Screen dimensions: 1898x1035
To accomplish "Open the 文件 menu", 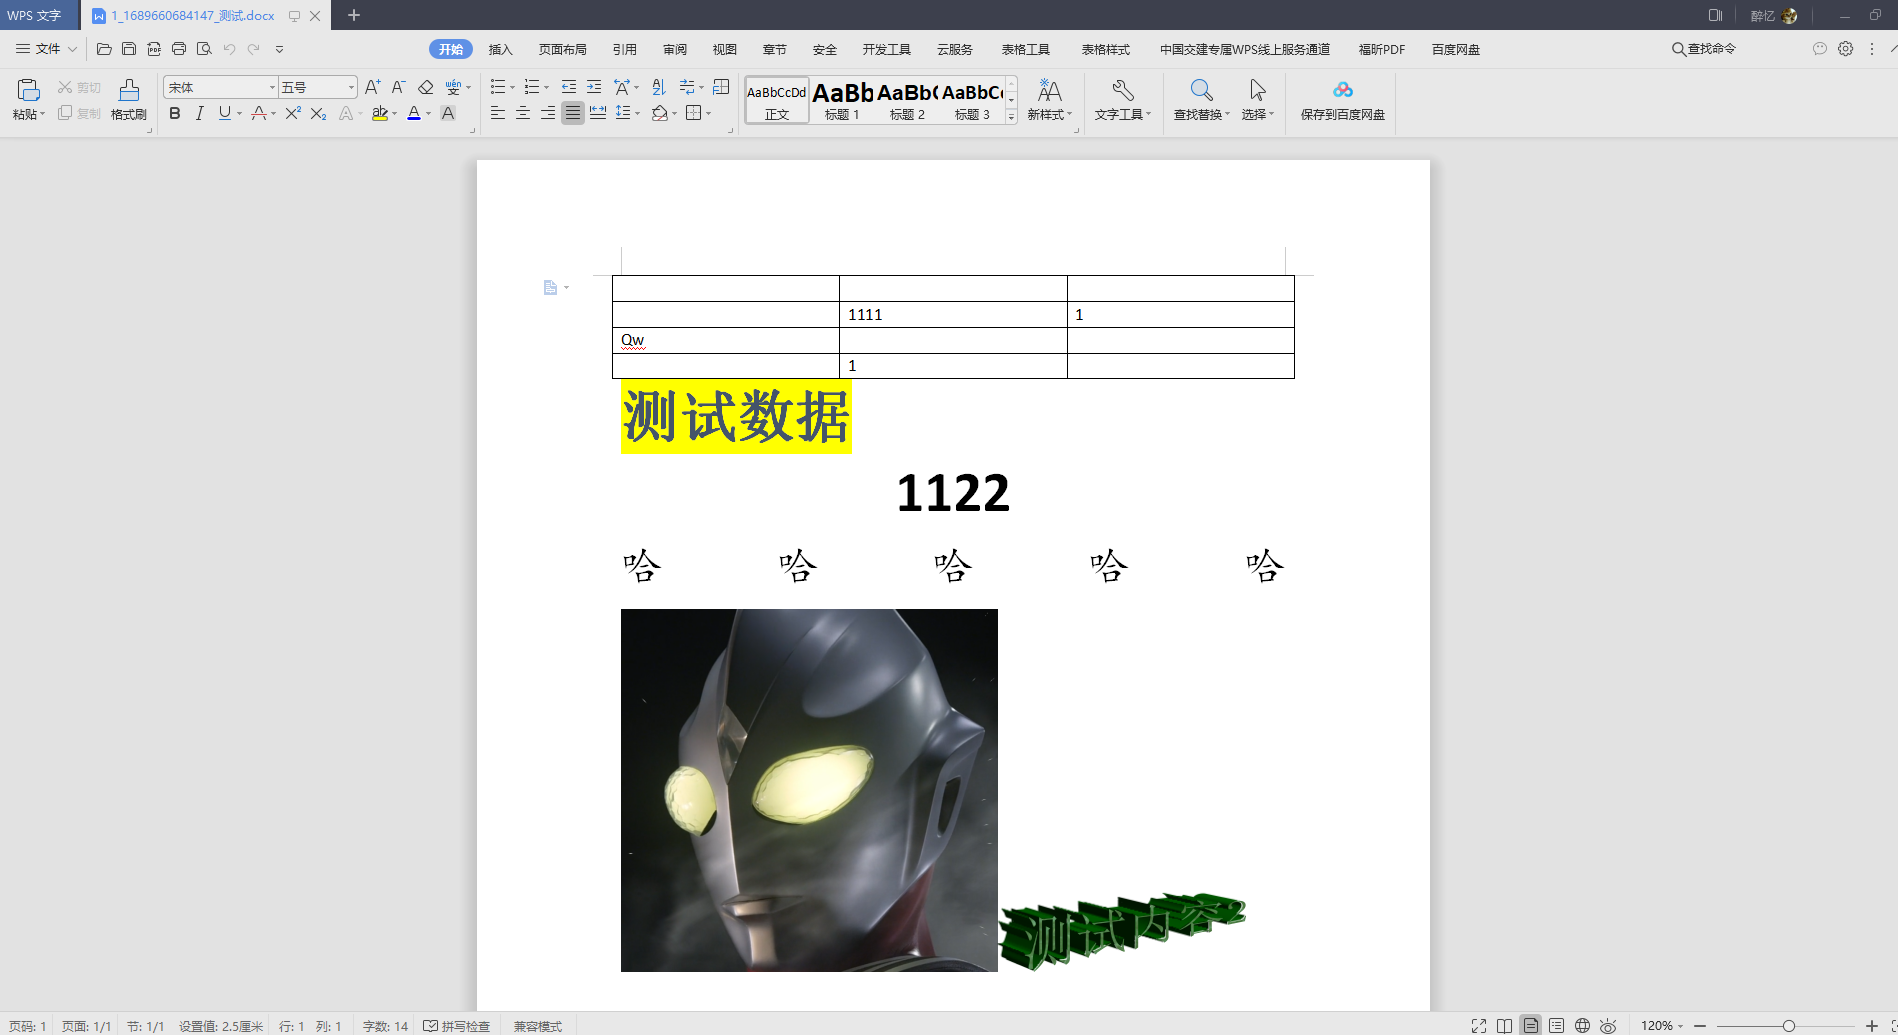I will tap(46, 49).
